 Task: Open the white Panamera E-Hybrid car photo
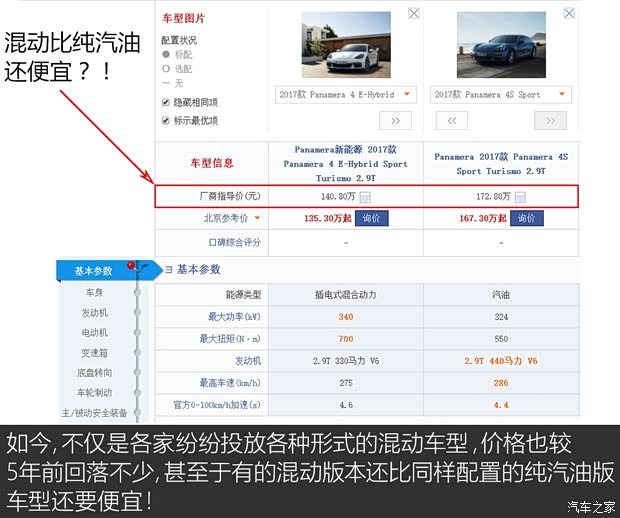(x=346, y=45)
